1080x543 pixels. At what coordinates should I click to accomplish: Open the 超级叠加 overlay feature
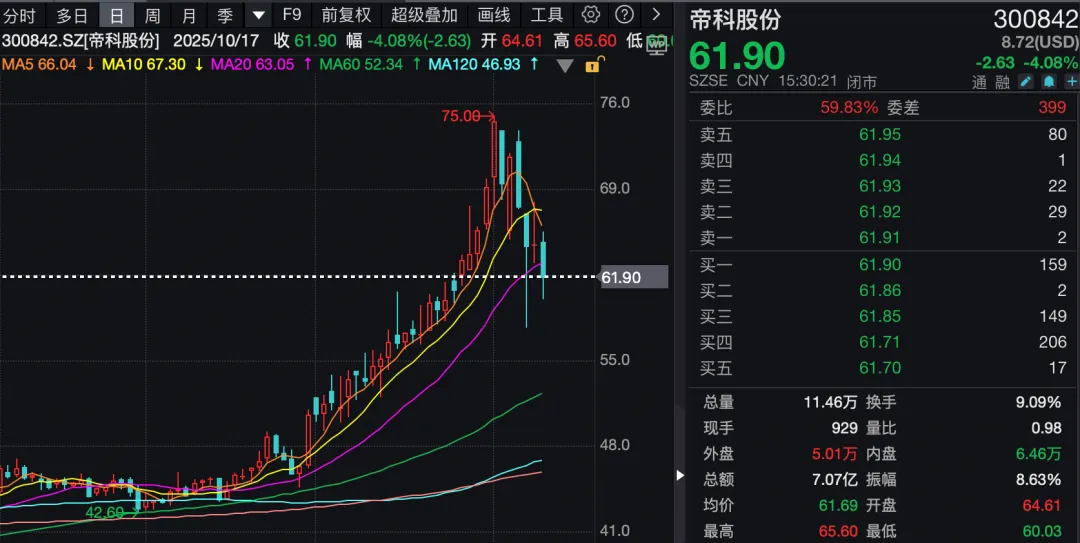pyautogui.click(x=424, y=15)
